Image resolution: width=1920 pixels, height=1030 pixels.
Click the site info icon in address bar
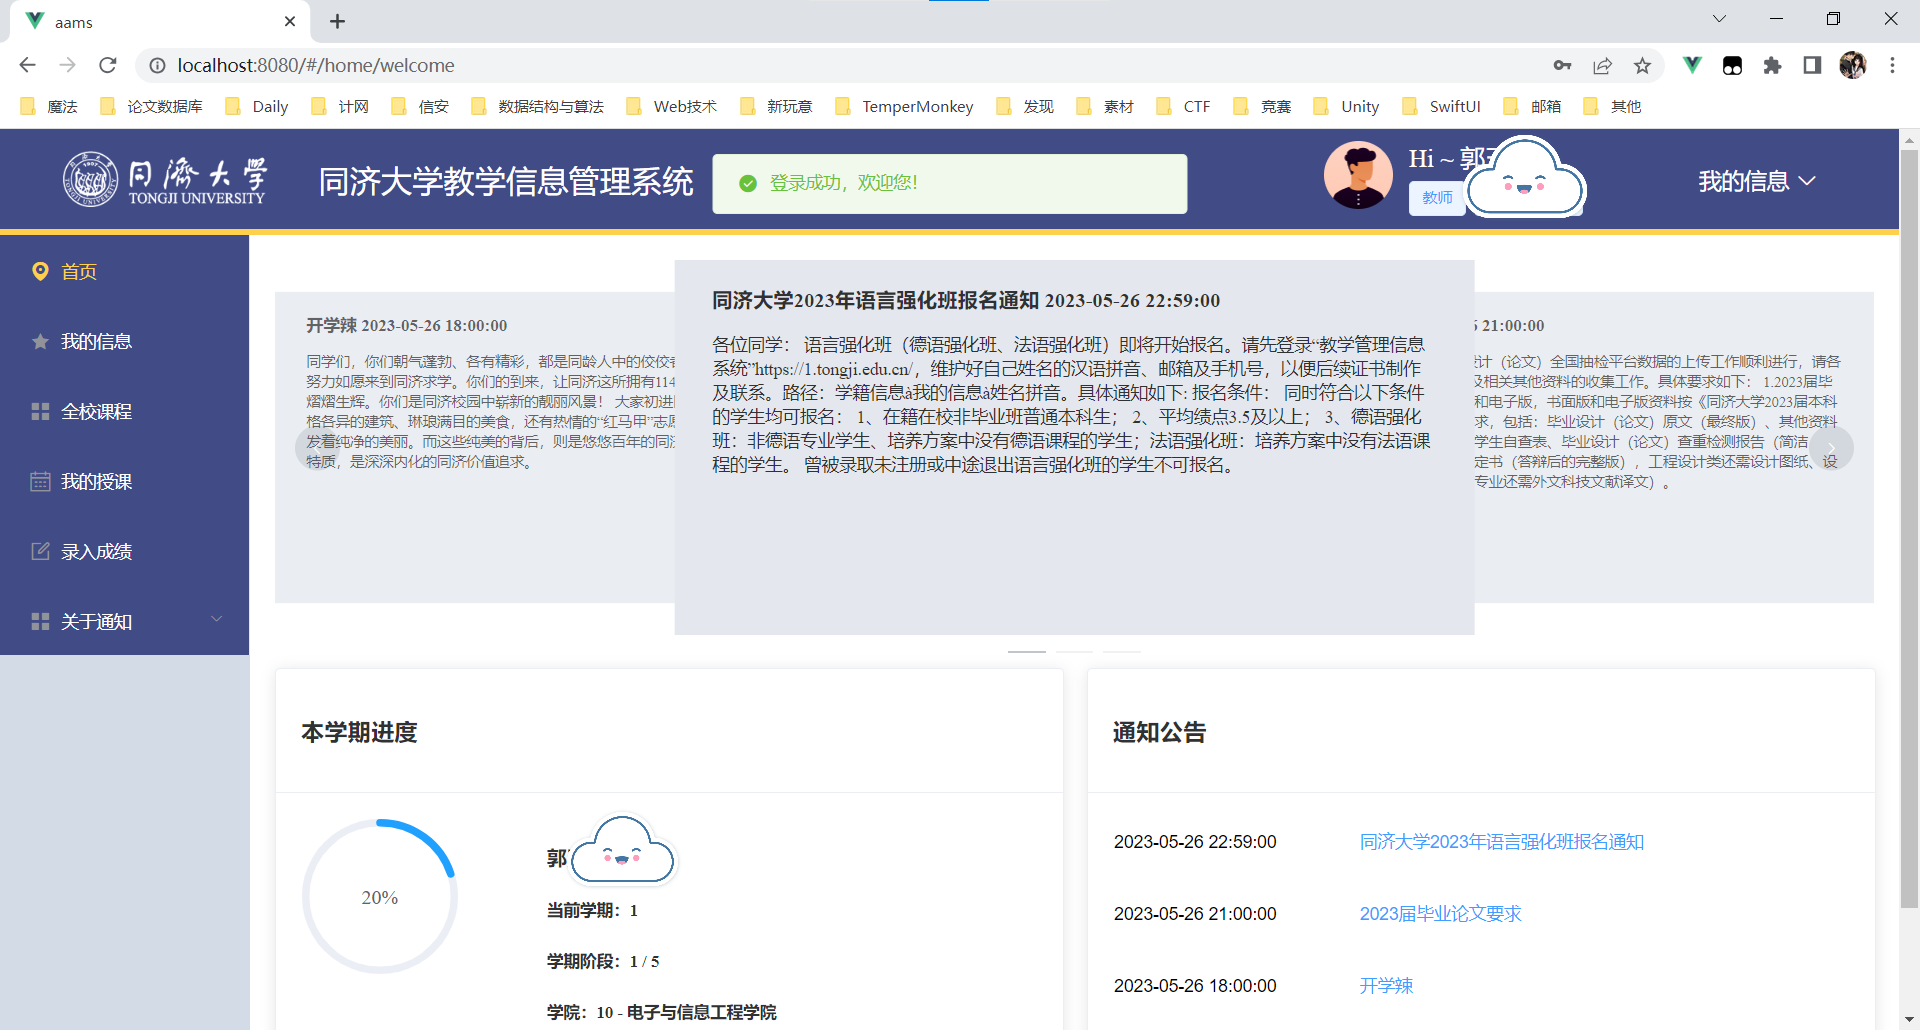point(157,65)
